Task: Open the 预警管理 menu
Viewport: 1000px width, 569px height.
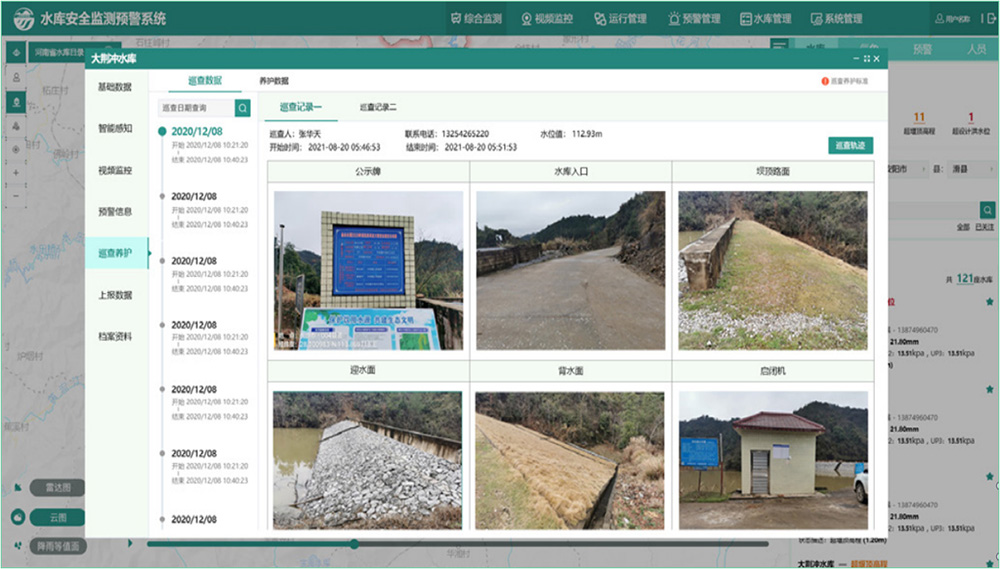Action: 694,18
